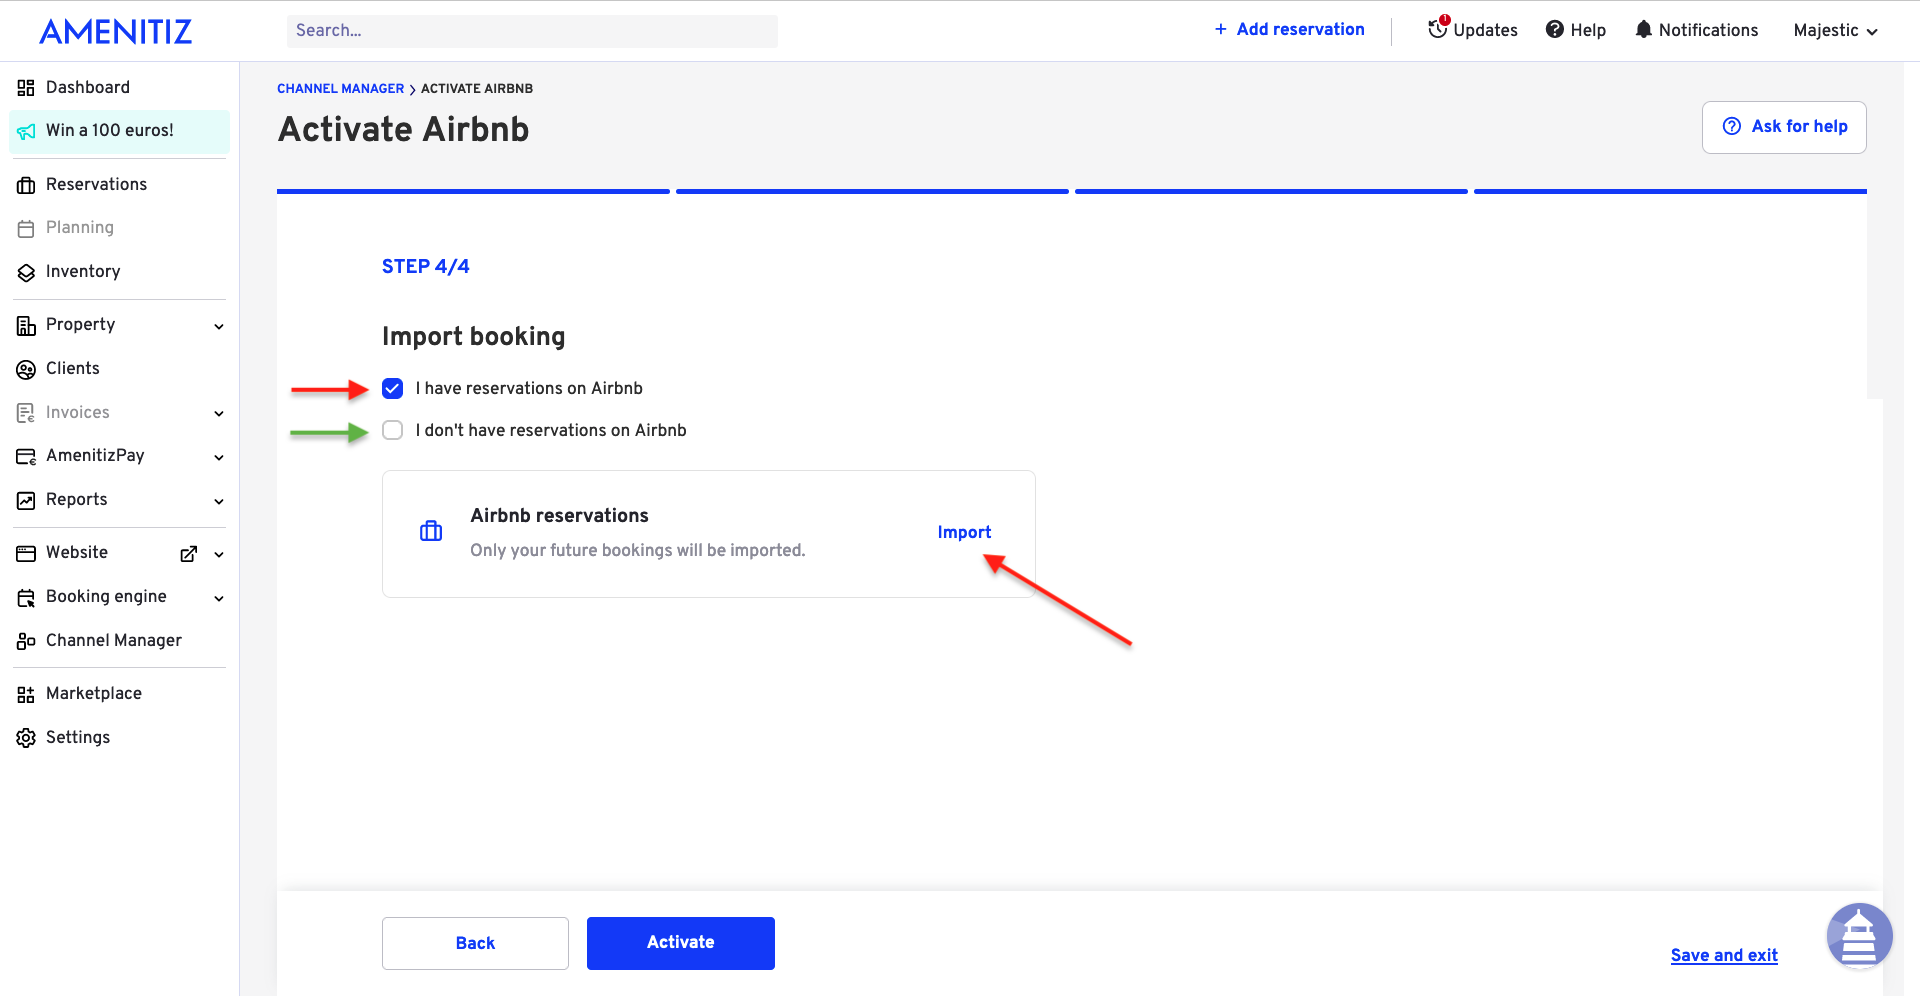Click the third step progress bar segment

[x=1271, y=191]
